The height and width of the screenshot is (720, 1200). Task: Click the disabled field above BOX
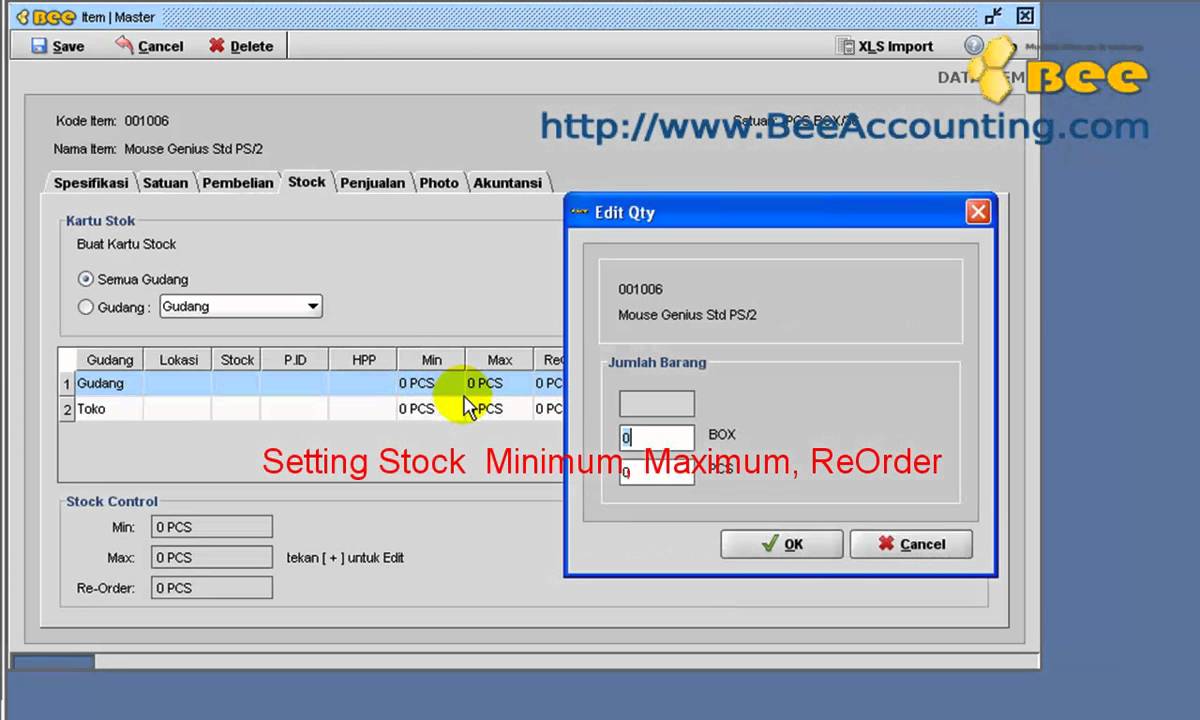[657, 404]
